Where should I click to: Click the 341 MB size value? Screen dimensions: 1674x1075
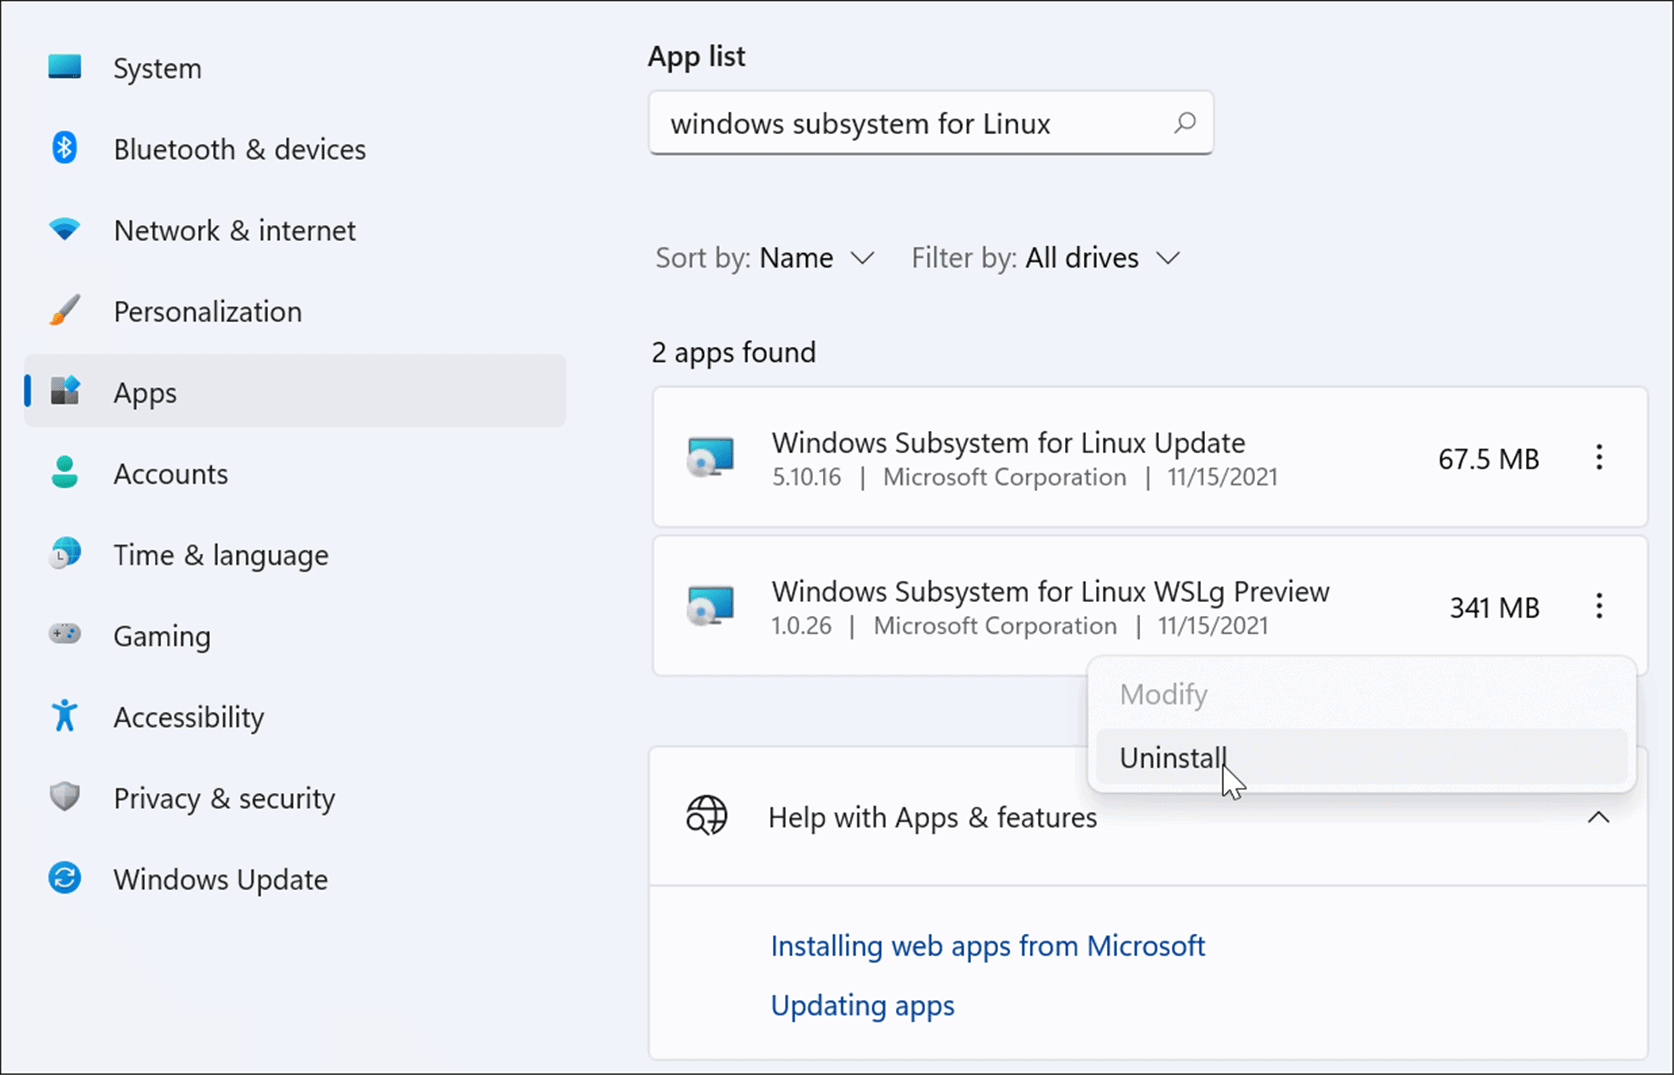[x=1495, y=607]
